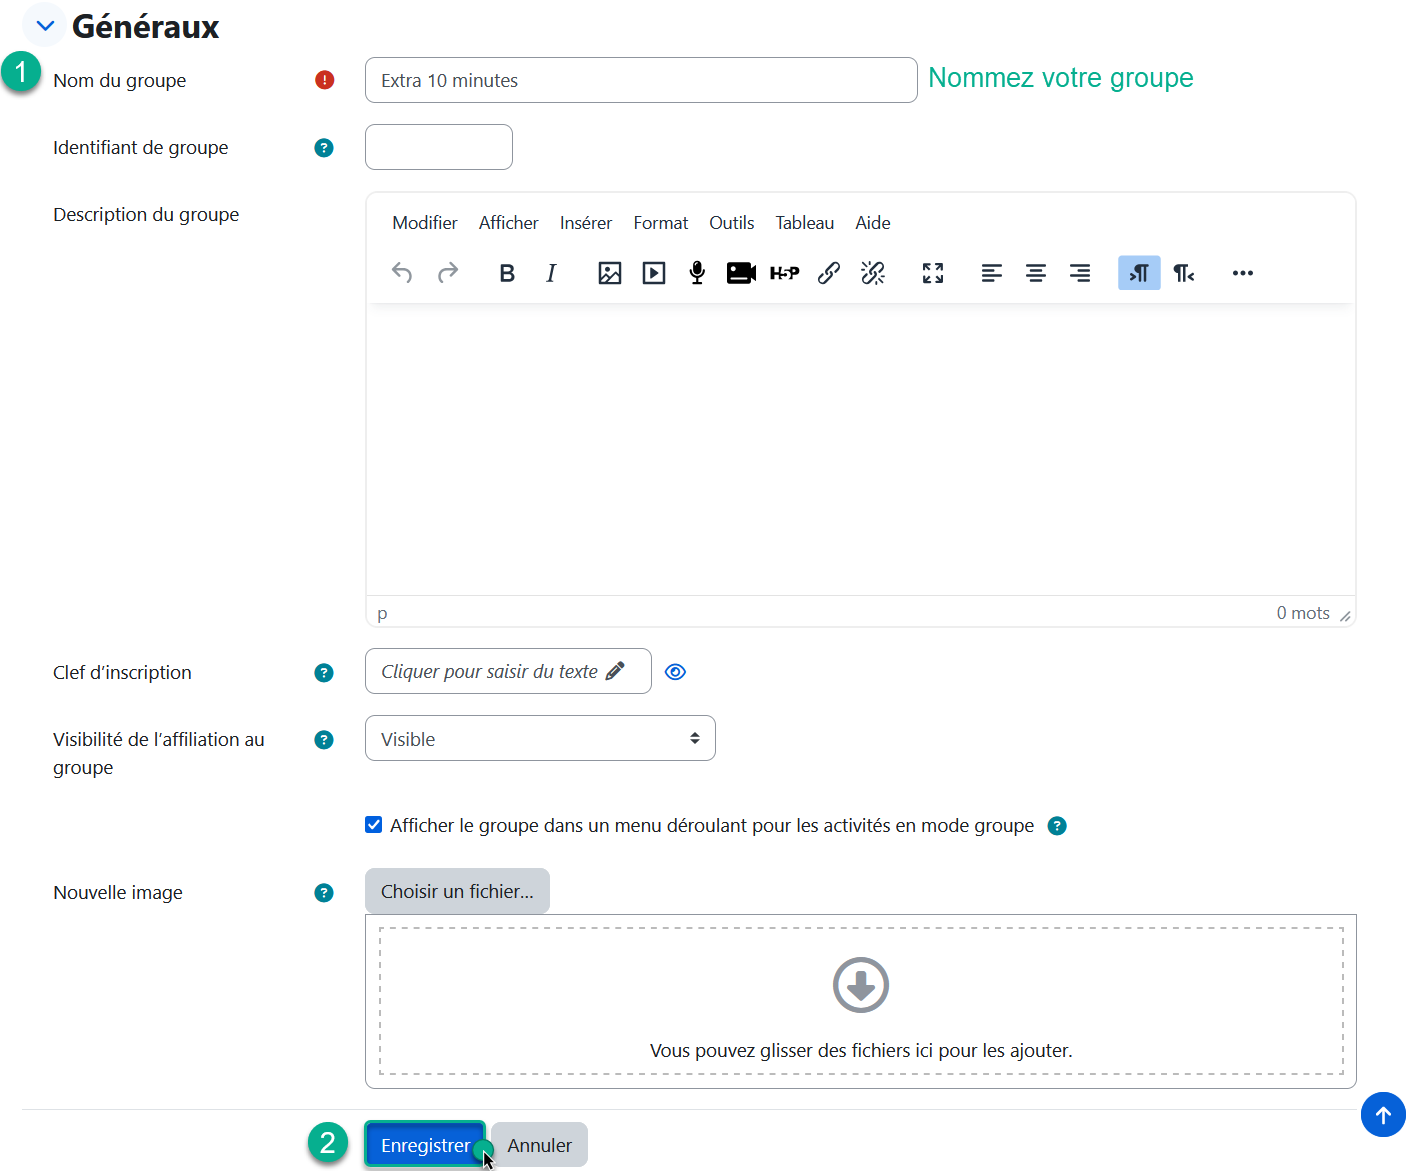Insert an image using the image icon
Screen dimensions: 1420x1171
click(x=609, y=273)
